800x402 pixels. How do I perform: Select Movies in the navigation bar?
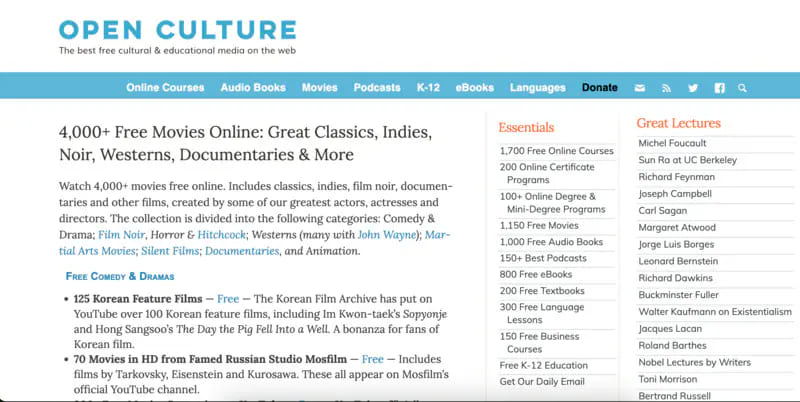tap(319, 88)
